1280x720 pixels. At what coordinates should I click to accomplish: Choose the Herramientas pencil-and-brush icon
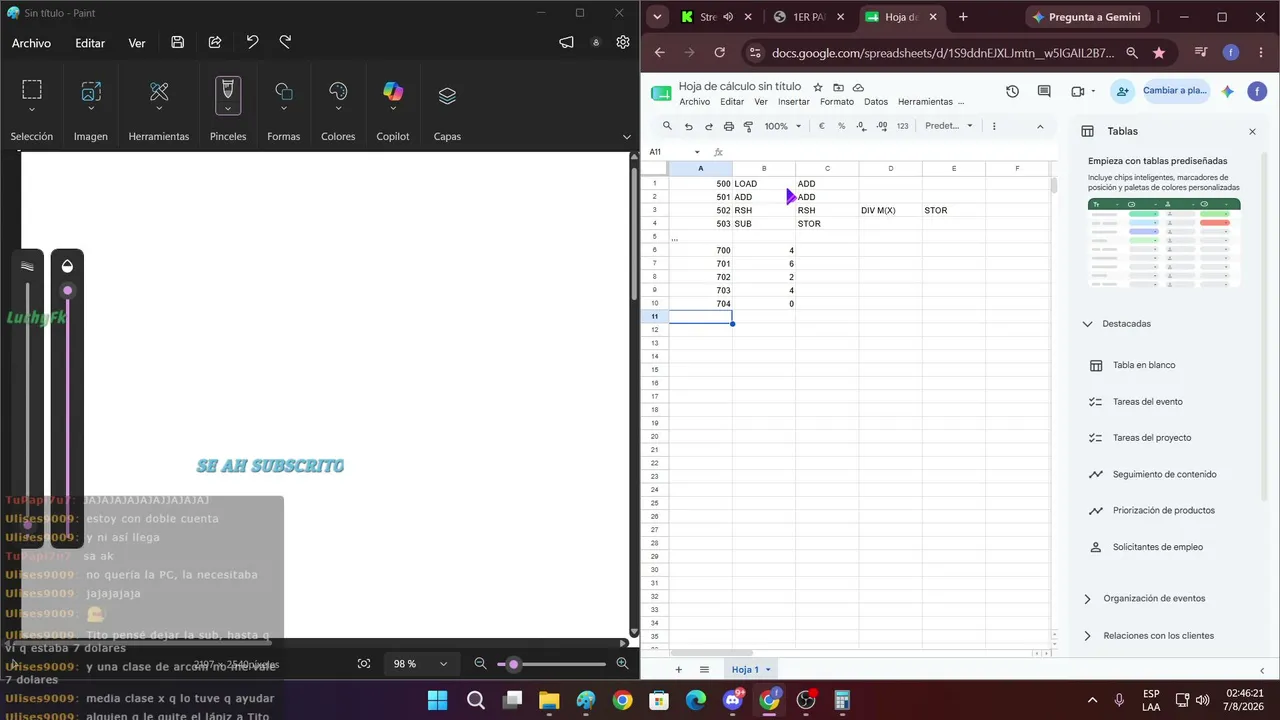pyautogui.click(x=159, y=91)
